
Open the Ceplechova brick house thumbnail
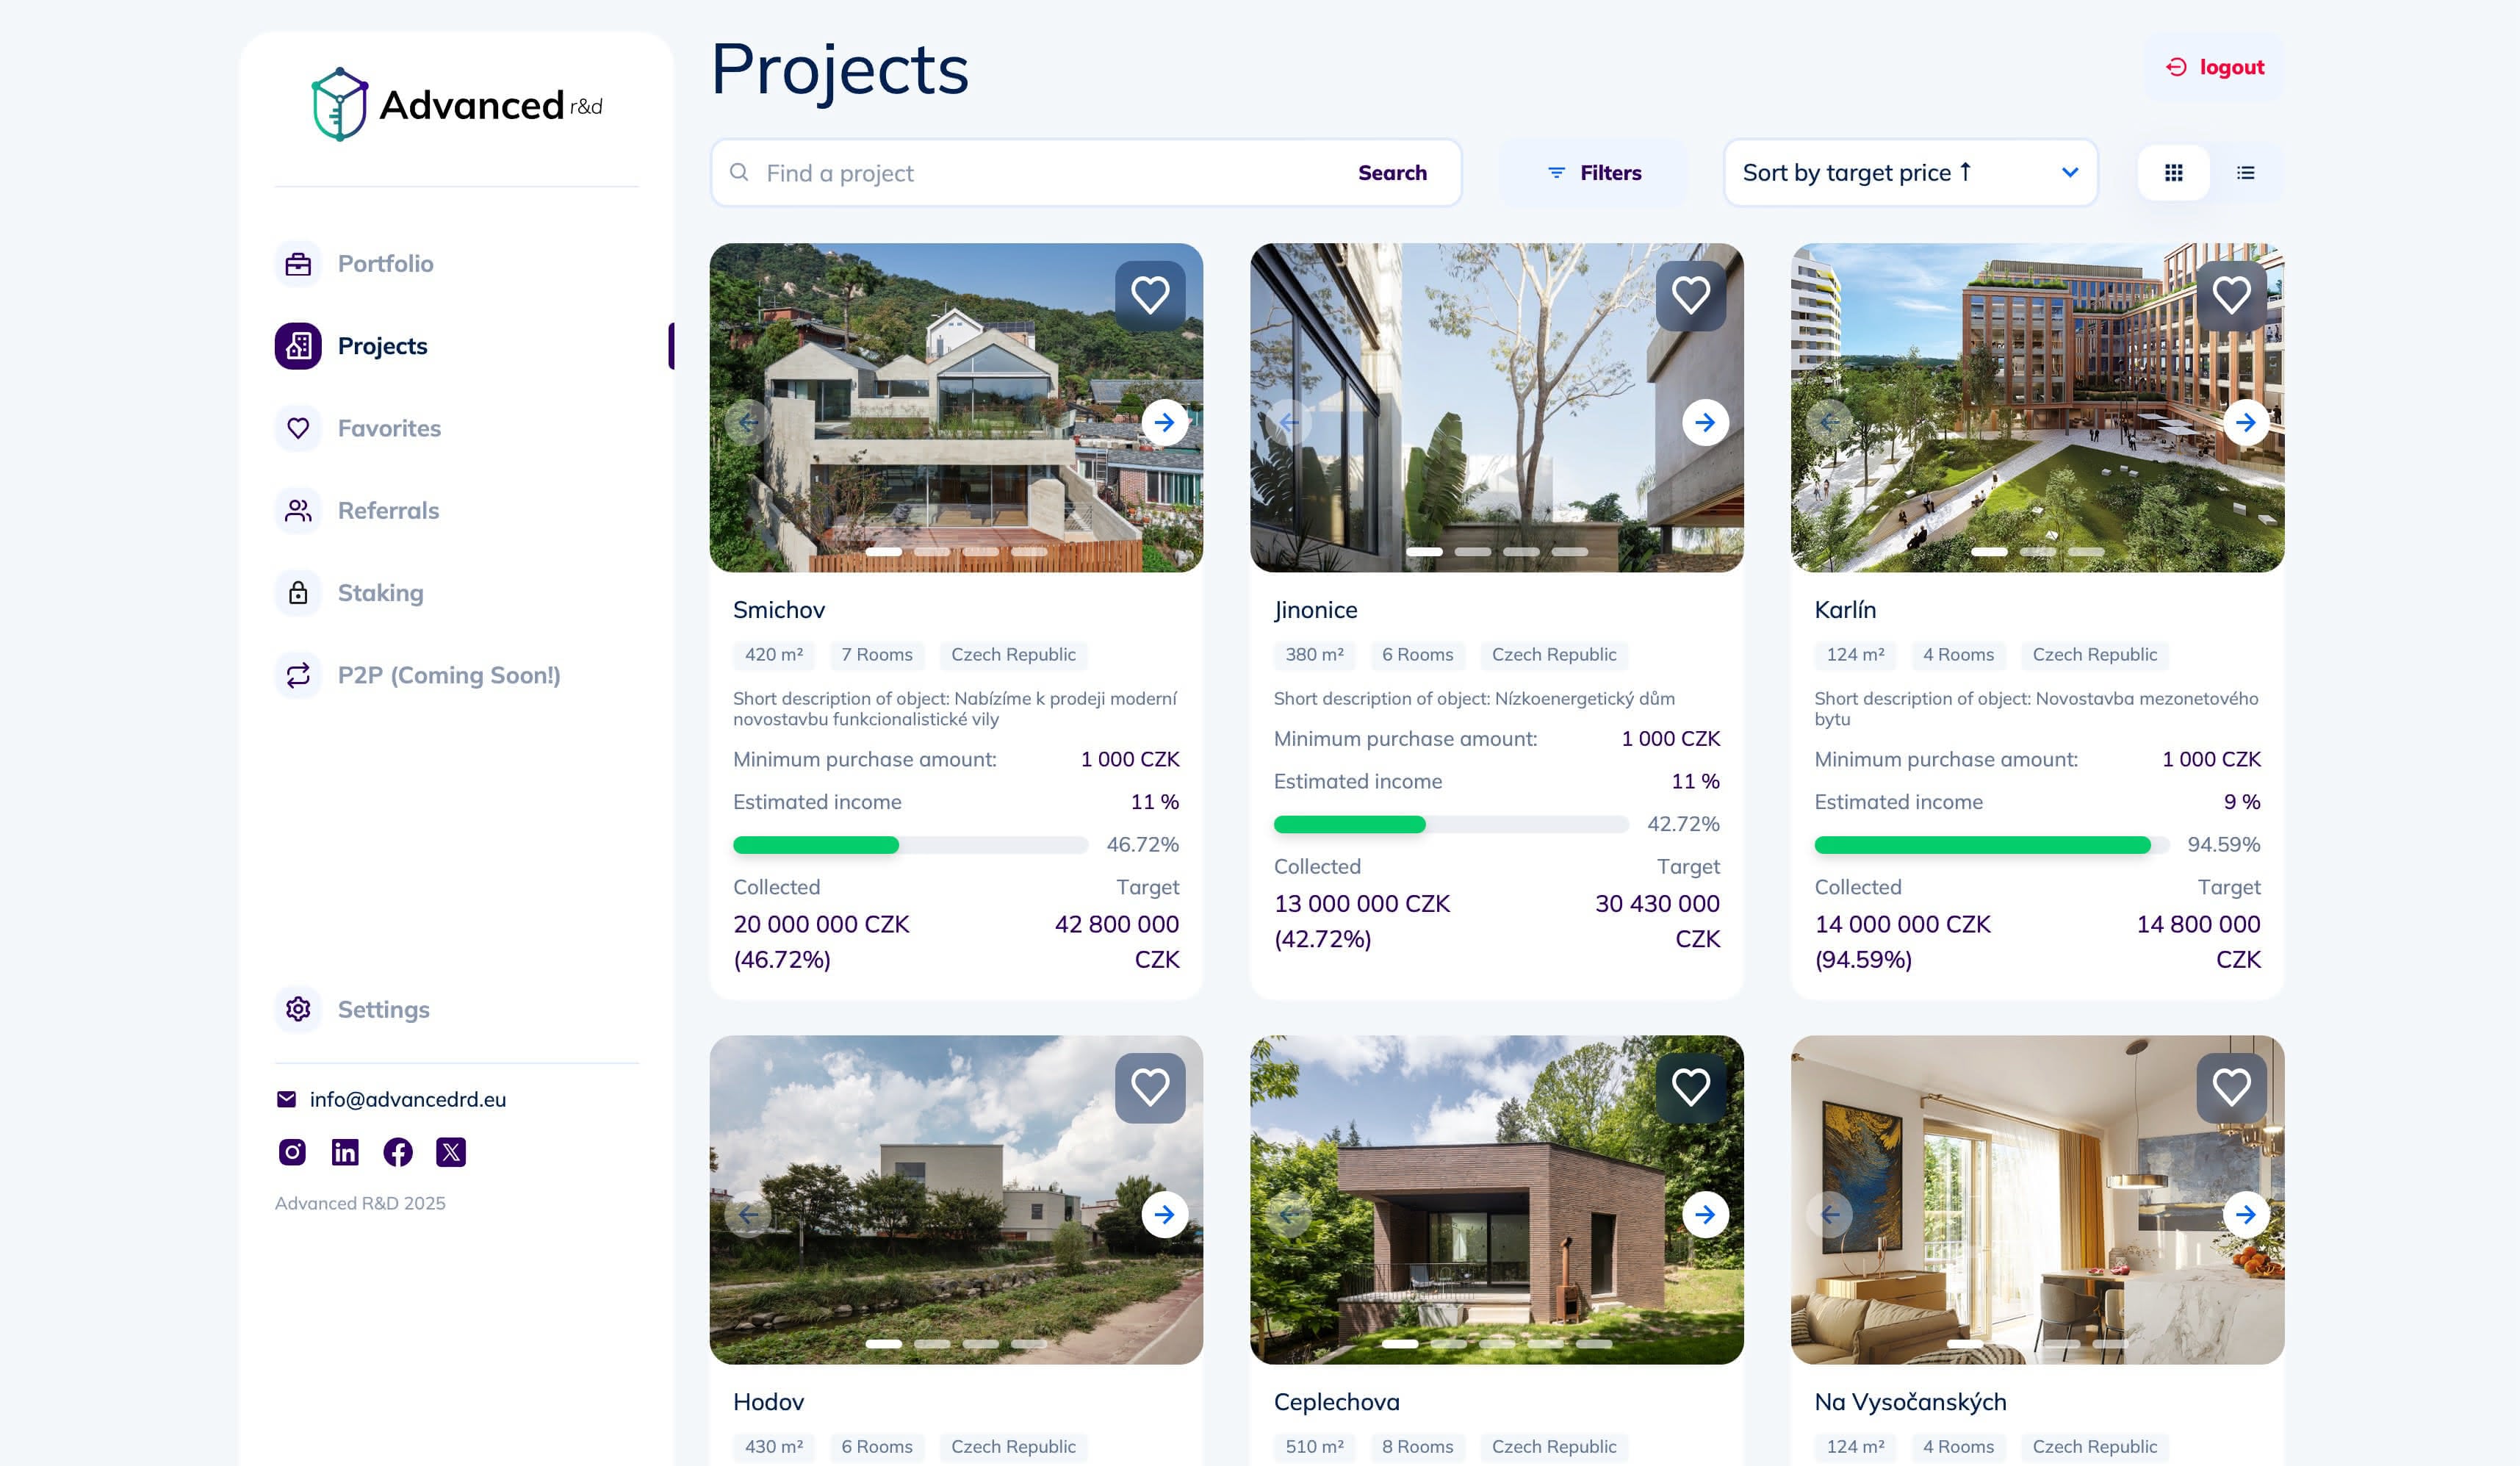coord(1497,1199)
